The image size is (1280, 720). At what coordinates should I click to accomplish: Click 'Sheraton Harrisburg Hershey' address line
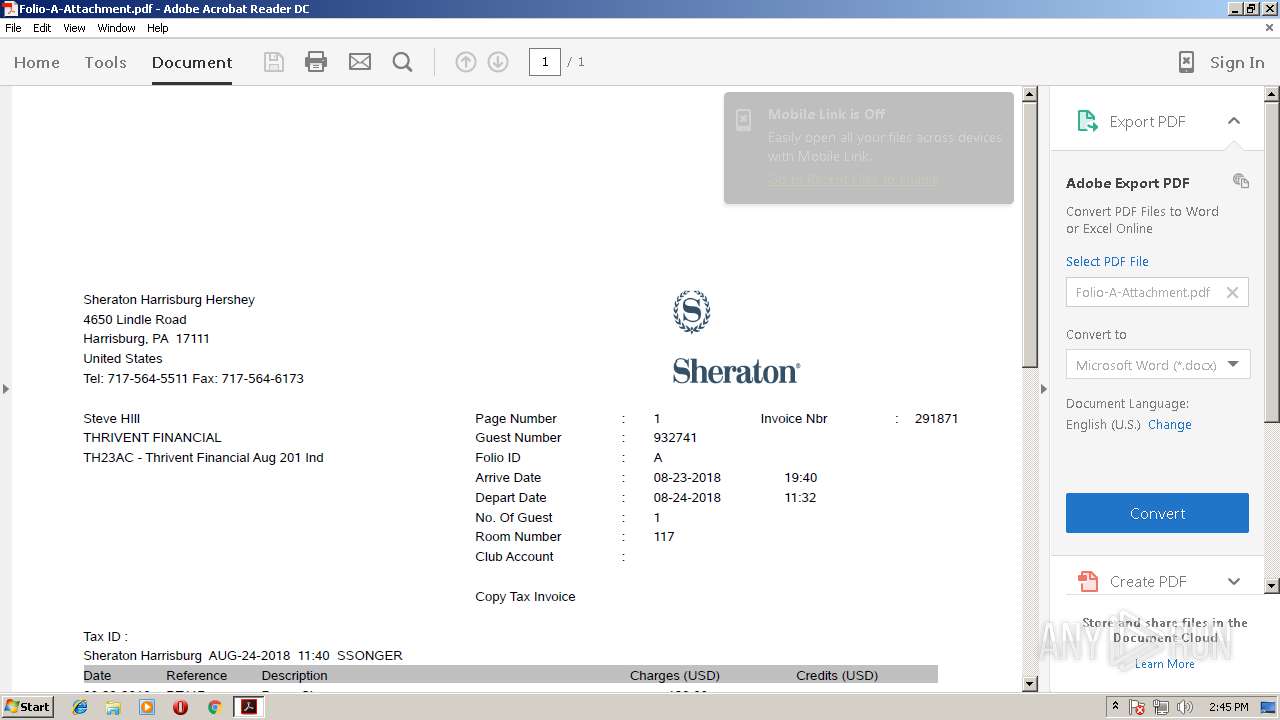tap(169, 300)
